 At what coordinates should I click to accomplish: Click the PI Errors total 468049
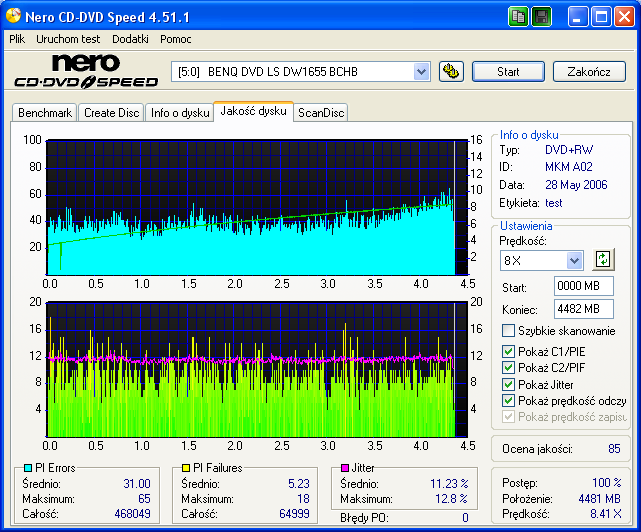point(132,514)
